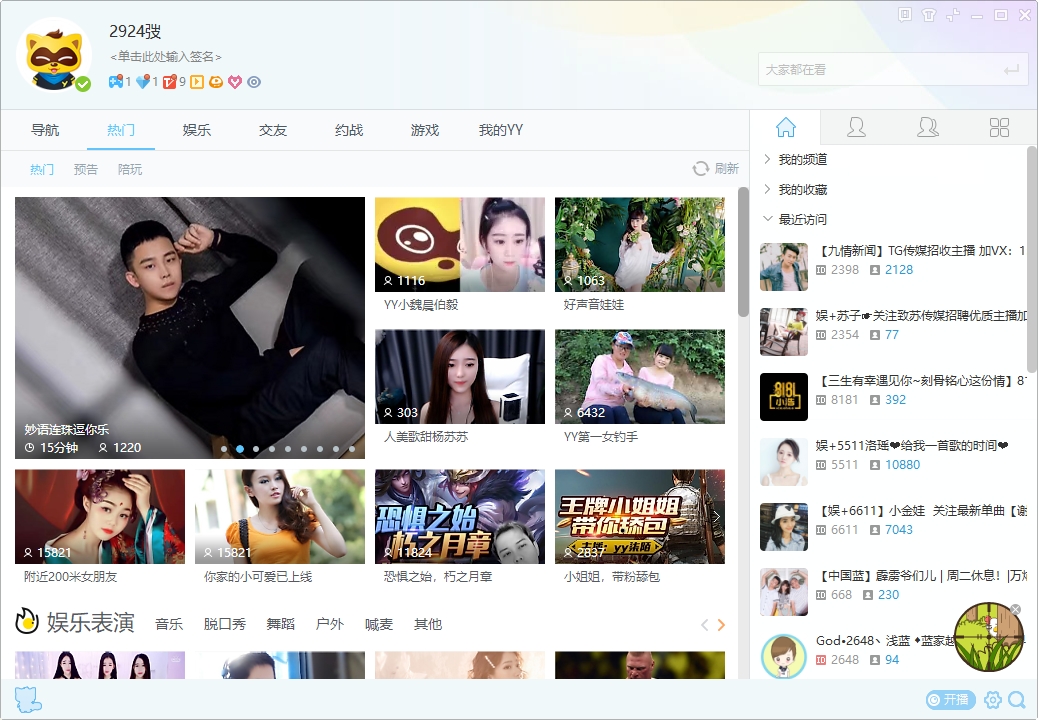Open the floating duck-hunt crosshair widget
The height and width of the screenshot is (720, 1038).
(x=988, y=637)
